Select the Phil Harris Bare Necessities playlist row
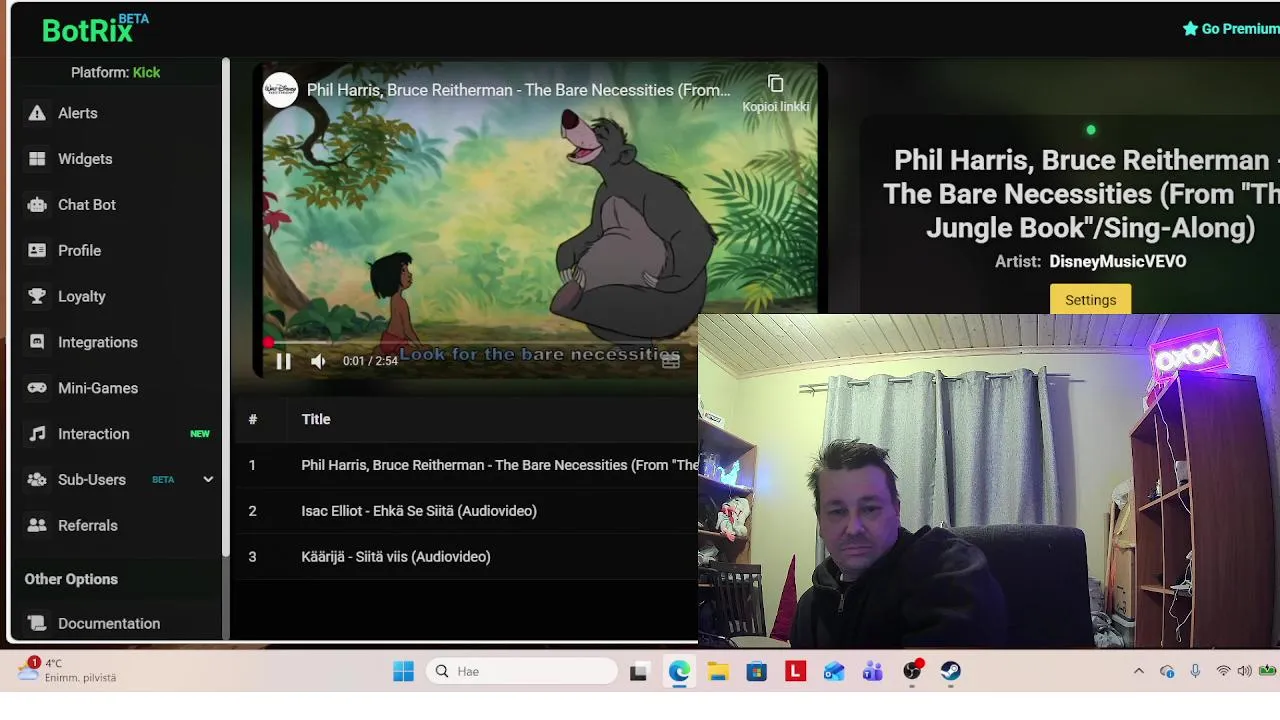The height and width of the screenshot is (720, 1280). click(467, 465)
